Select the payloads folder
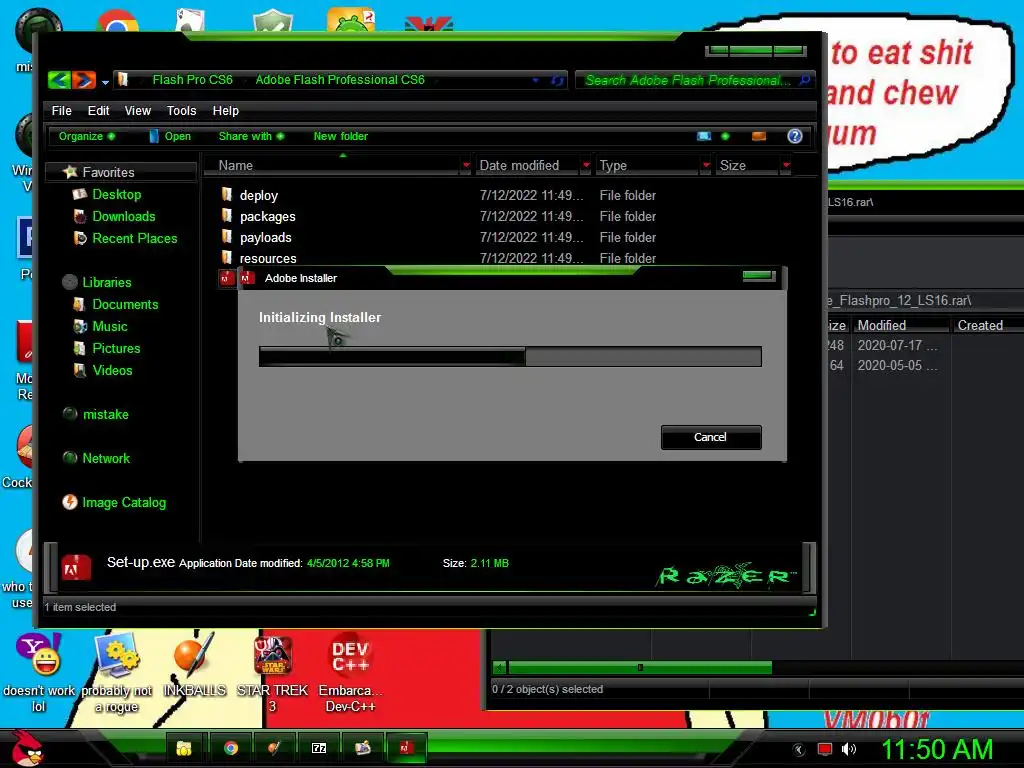 [265, 237]
